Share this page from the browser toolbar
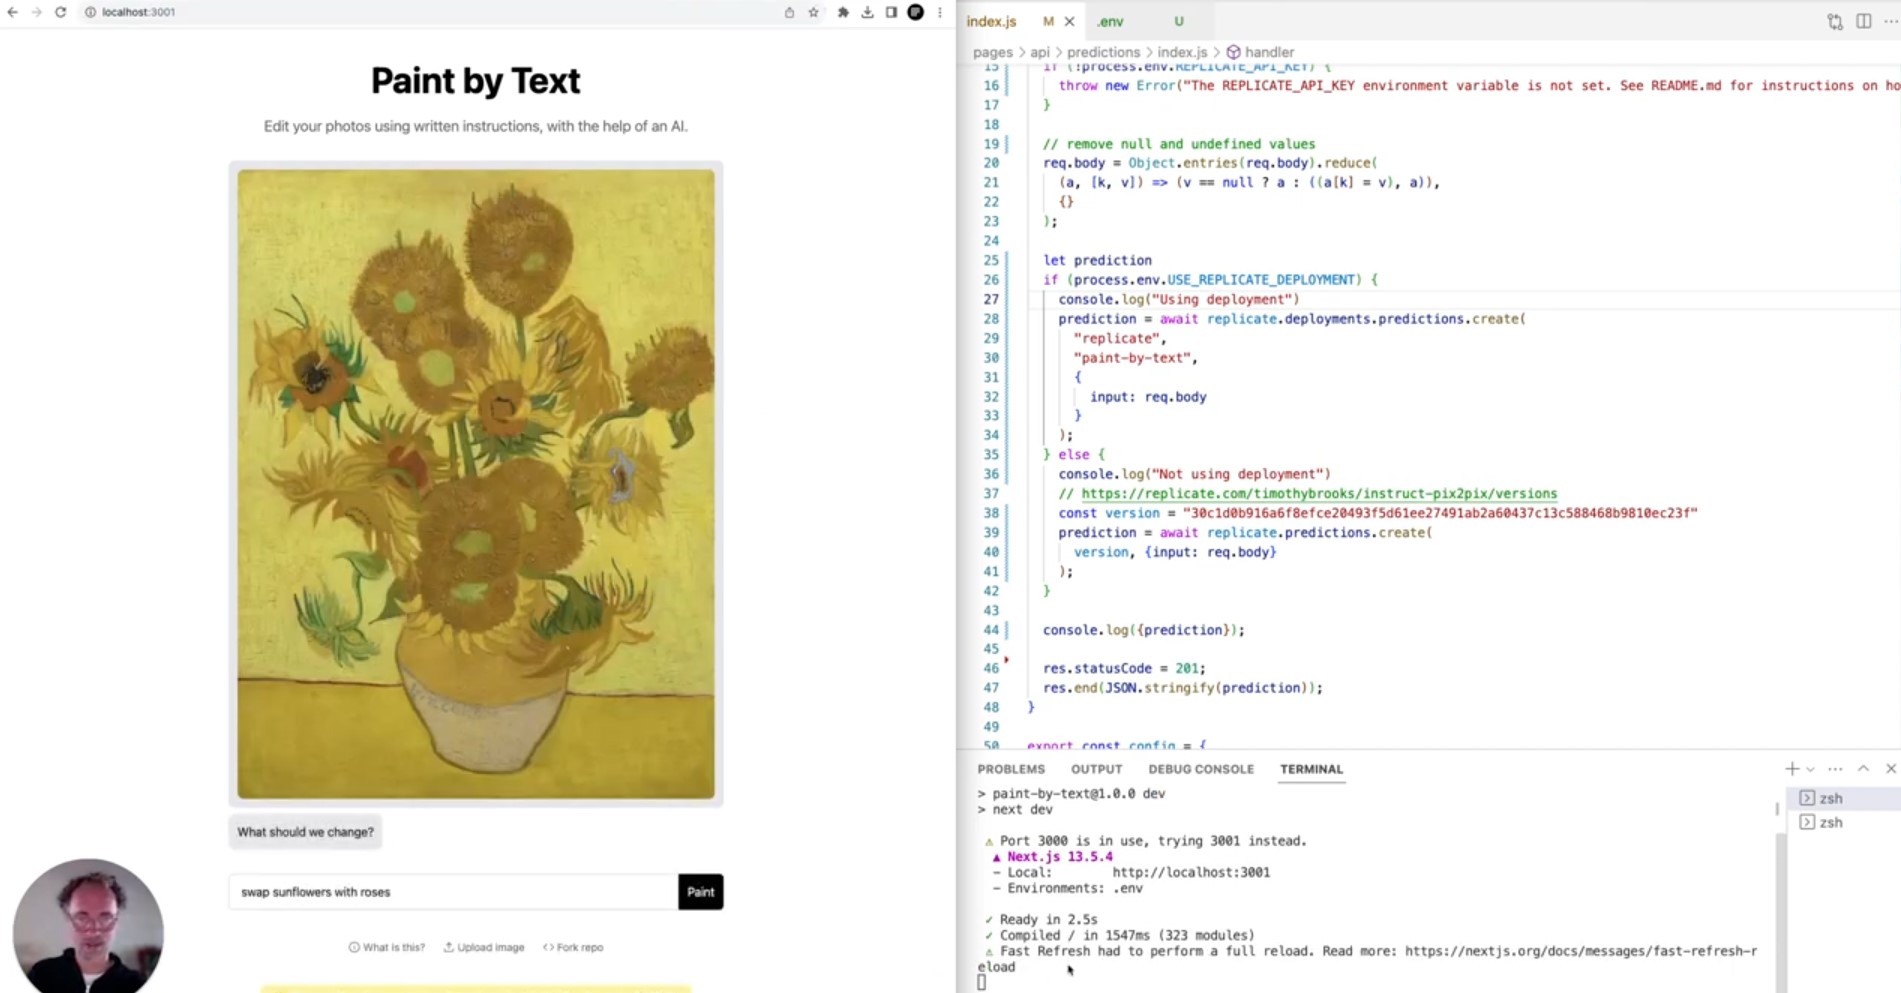The height and width of the screenshot is (993, 1901). pyautogui.click(x=789, y=12)
